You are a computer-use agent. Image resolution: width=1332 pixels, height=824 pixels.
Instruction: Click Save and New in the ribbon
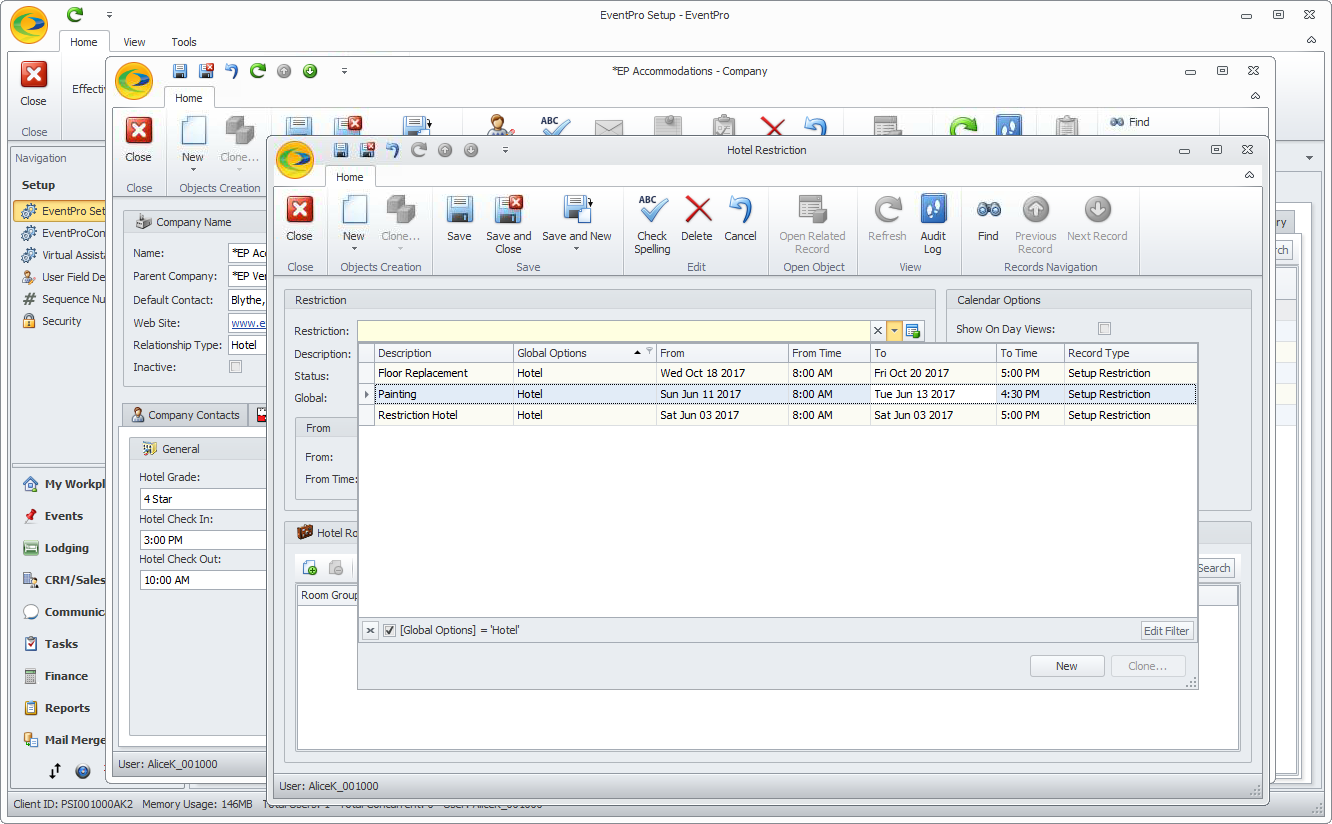pyautogui.click(x=576, y=224)
